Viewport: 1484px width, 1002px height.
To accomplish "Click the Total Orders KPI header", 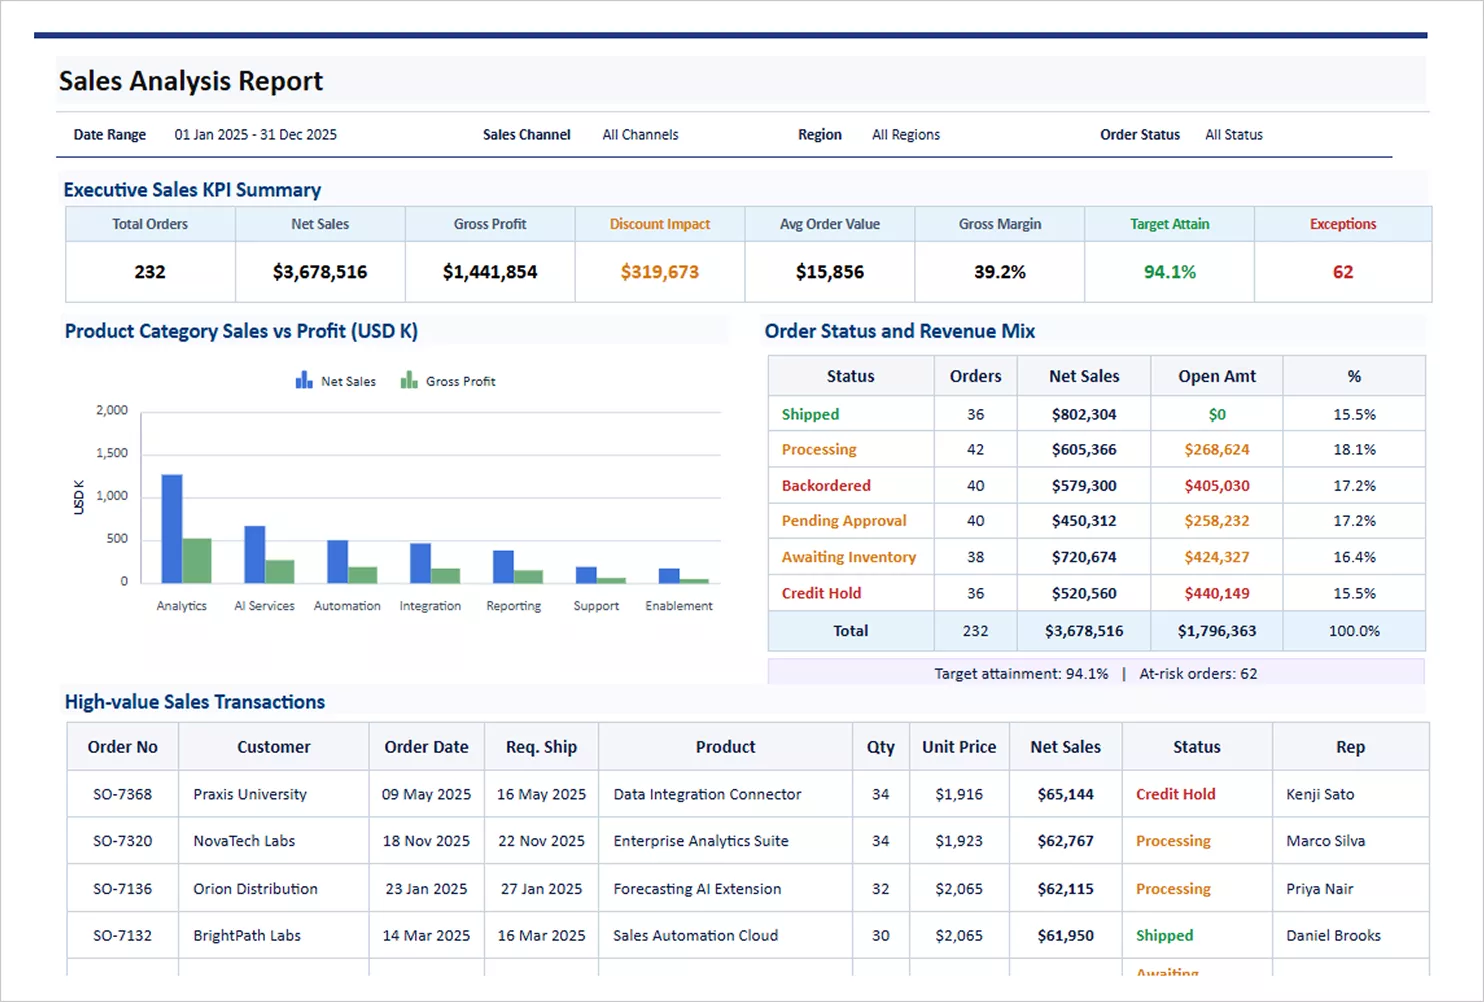I will 150,224.
